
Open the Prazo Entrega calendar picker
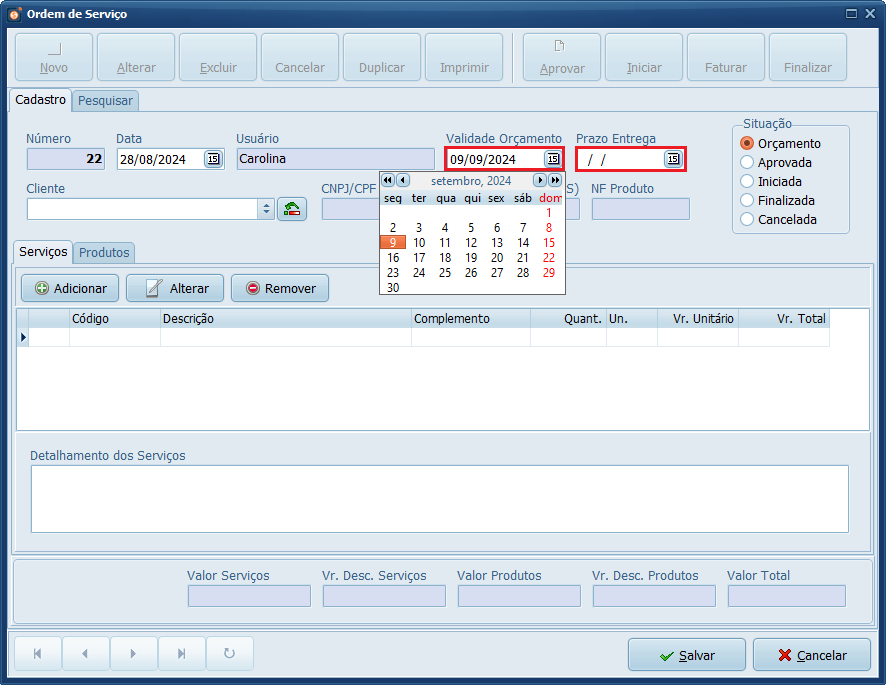coord(673,159)
